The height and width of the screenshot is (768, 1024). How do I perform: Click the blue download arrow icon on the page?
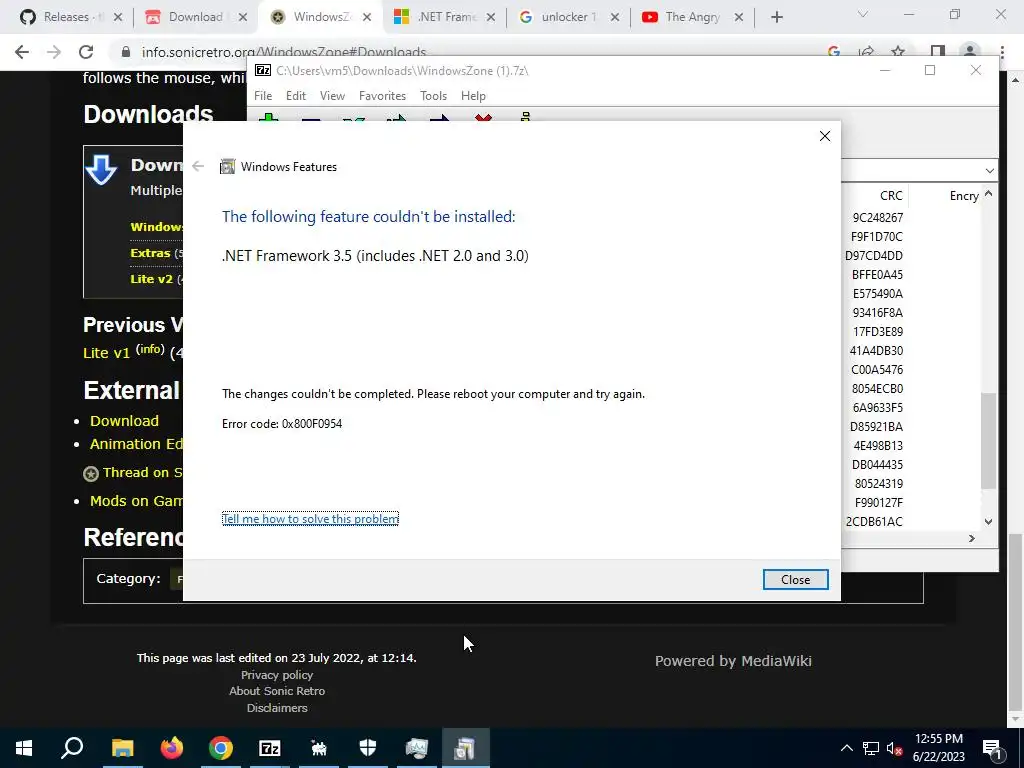[x=101, y=170]
